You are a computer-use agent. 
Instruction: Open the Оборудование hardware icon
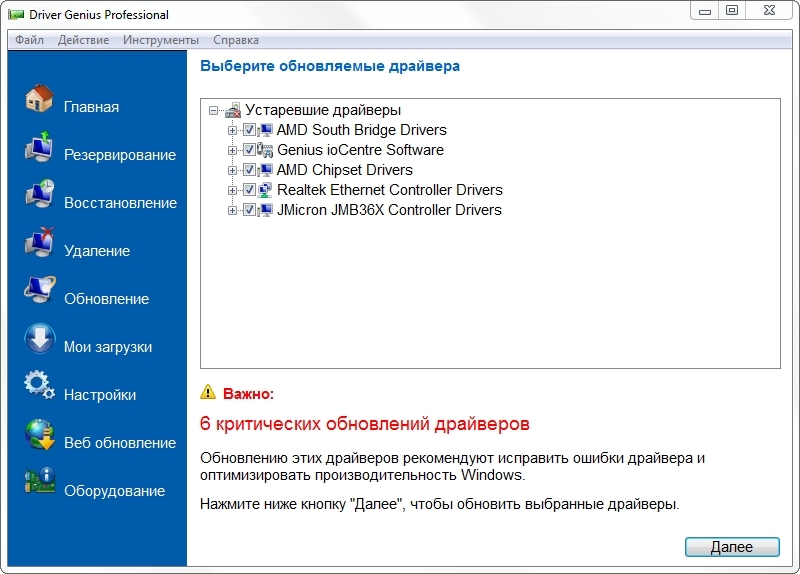[x=39, y=483]
